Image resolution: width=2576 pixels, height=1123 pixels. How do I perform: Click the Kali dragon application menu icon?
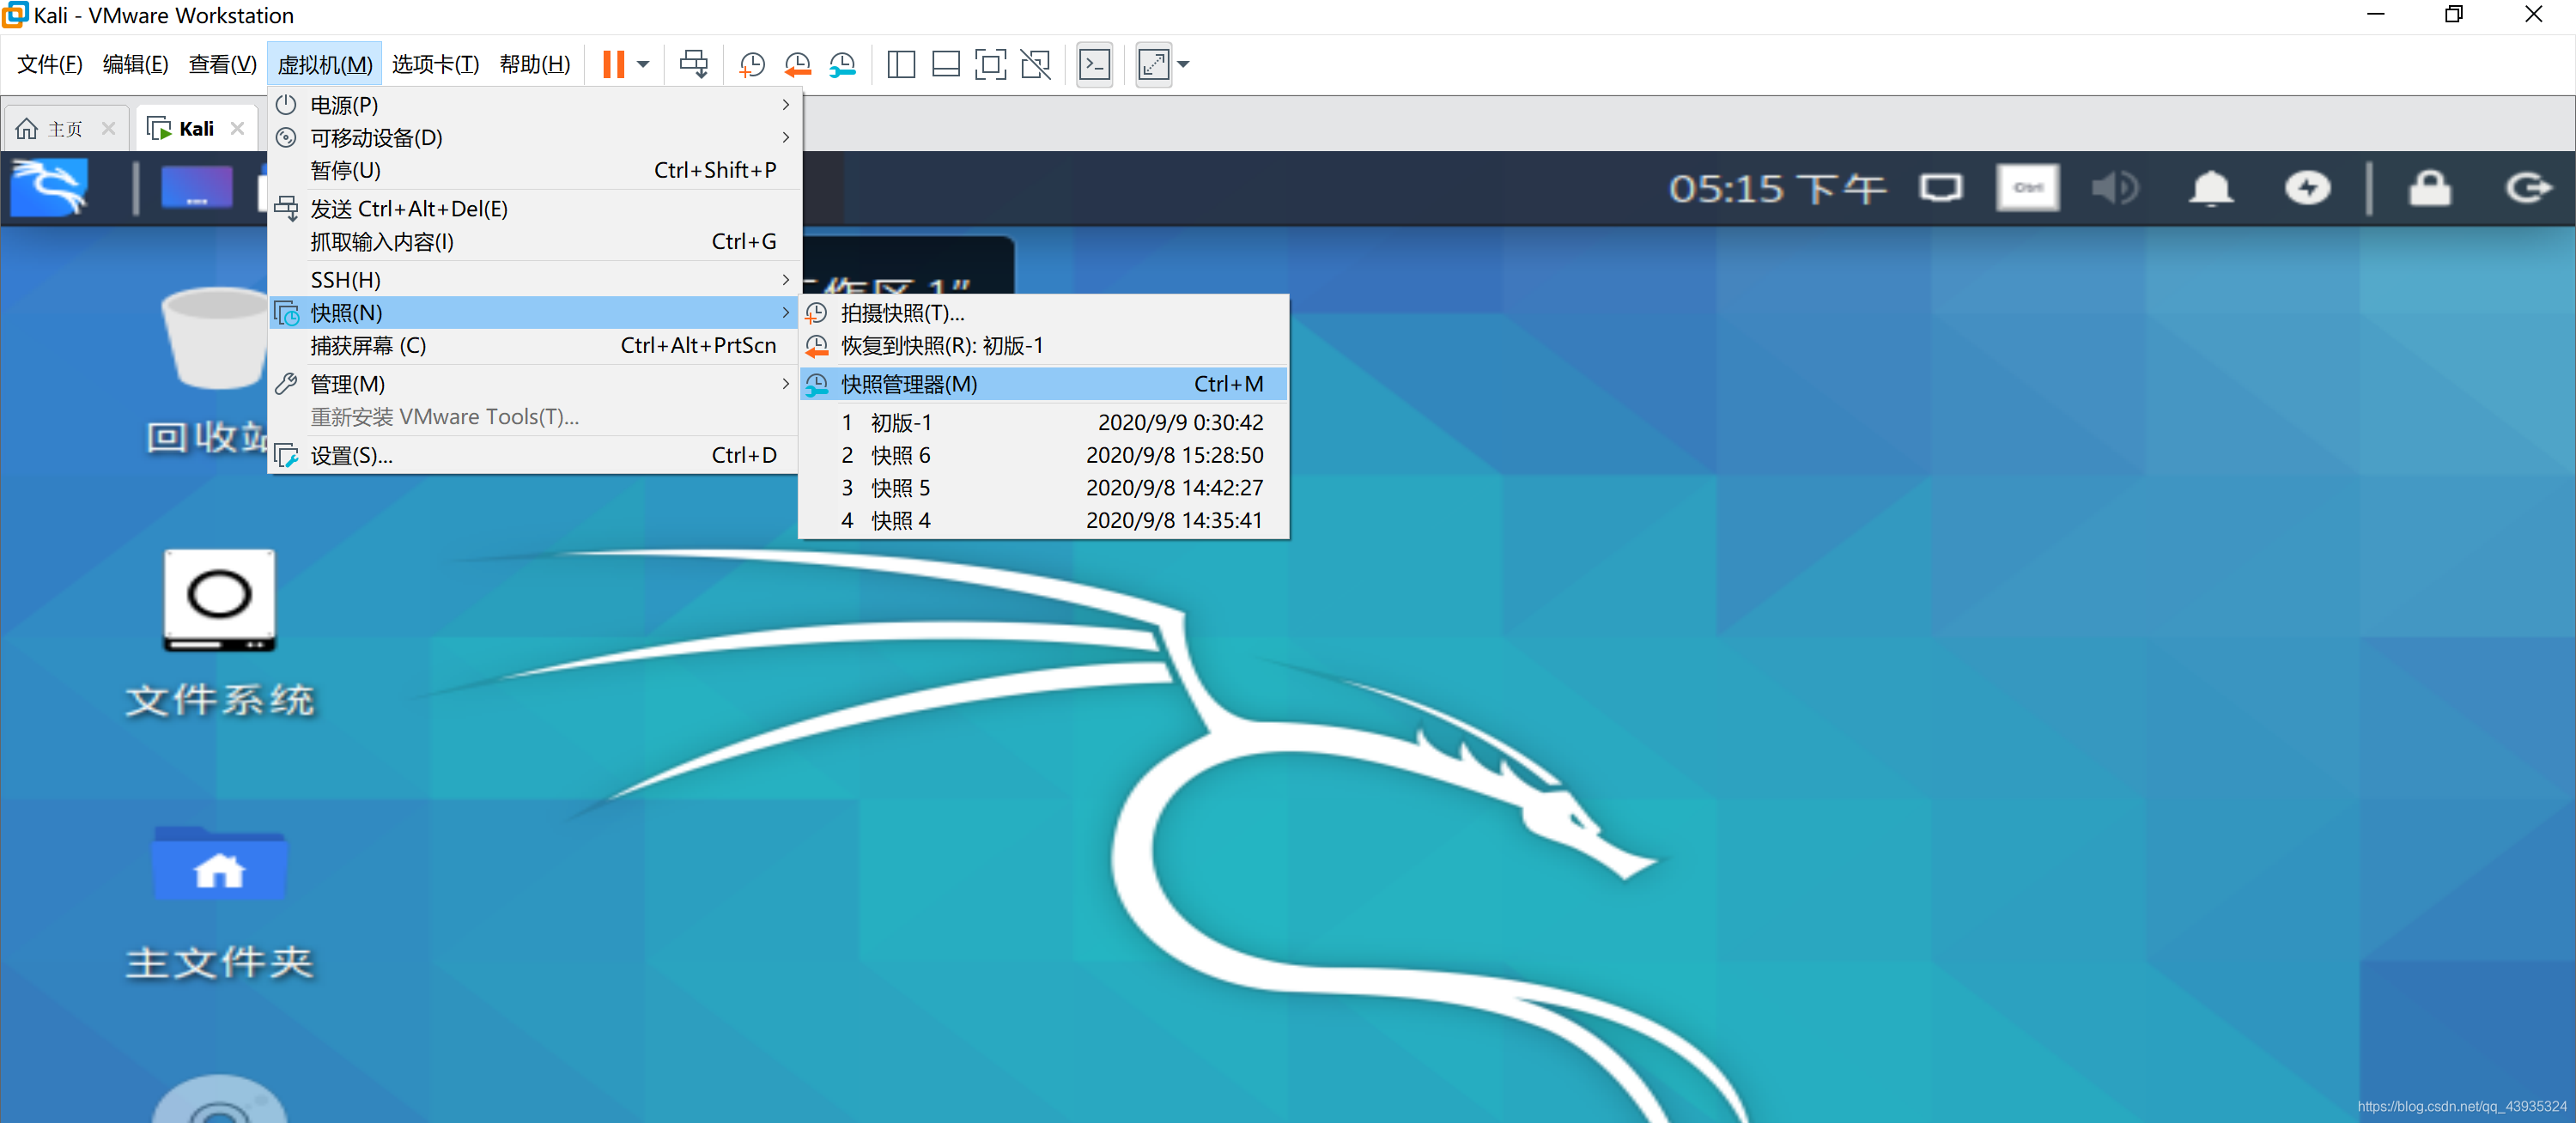pos(50,188)
